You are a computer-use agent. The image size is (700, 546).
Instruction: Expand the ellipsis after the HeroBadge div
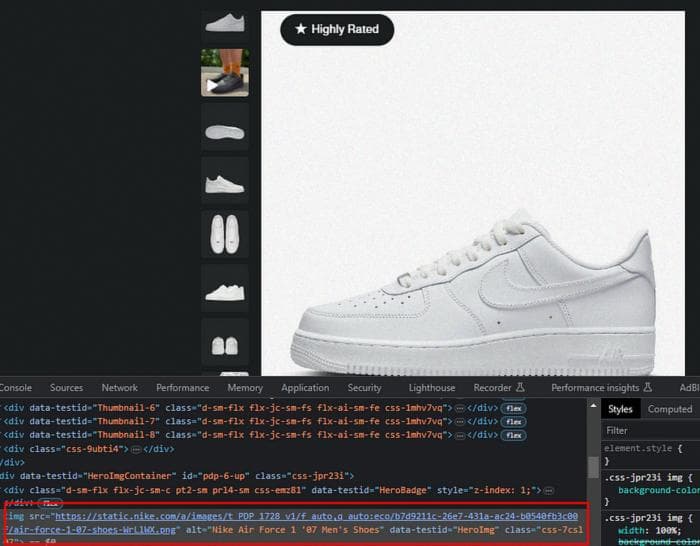[x=549, y=491]
